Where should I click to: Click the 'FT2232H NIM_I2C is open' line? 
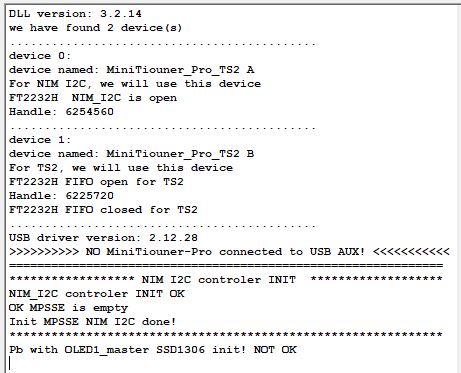93,98
